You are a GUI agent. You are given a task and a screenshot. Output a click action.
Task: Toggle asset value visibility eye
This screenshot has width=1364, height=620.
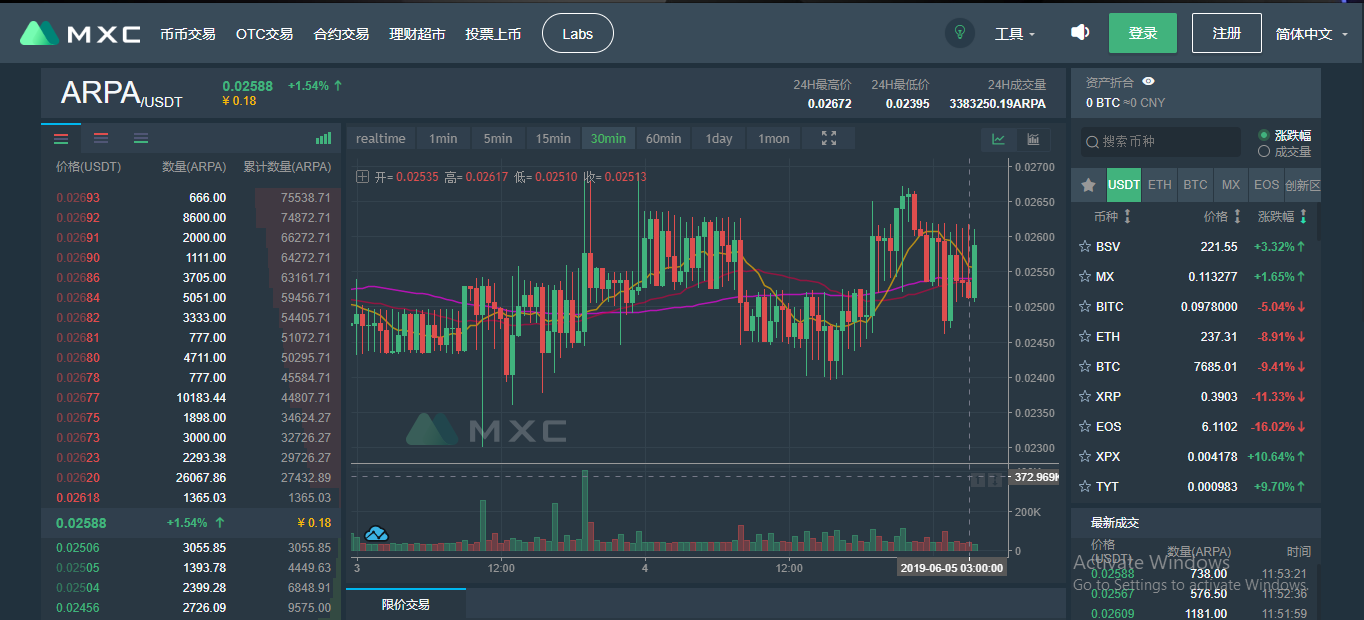[1148, 82]
